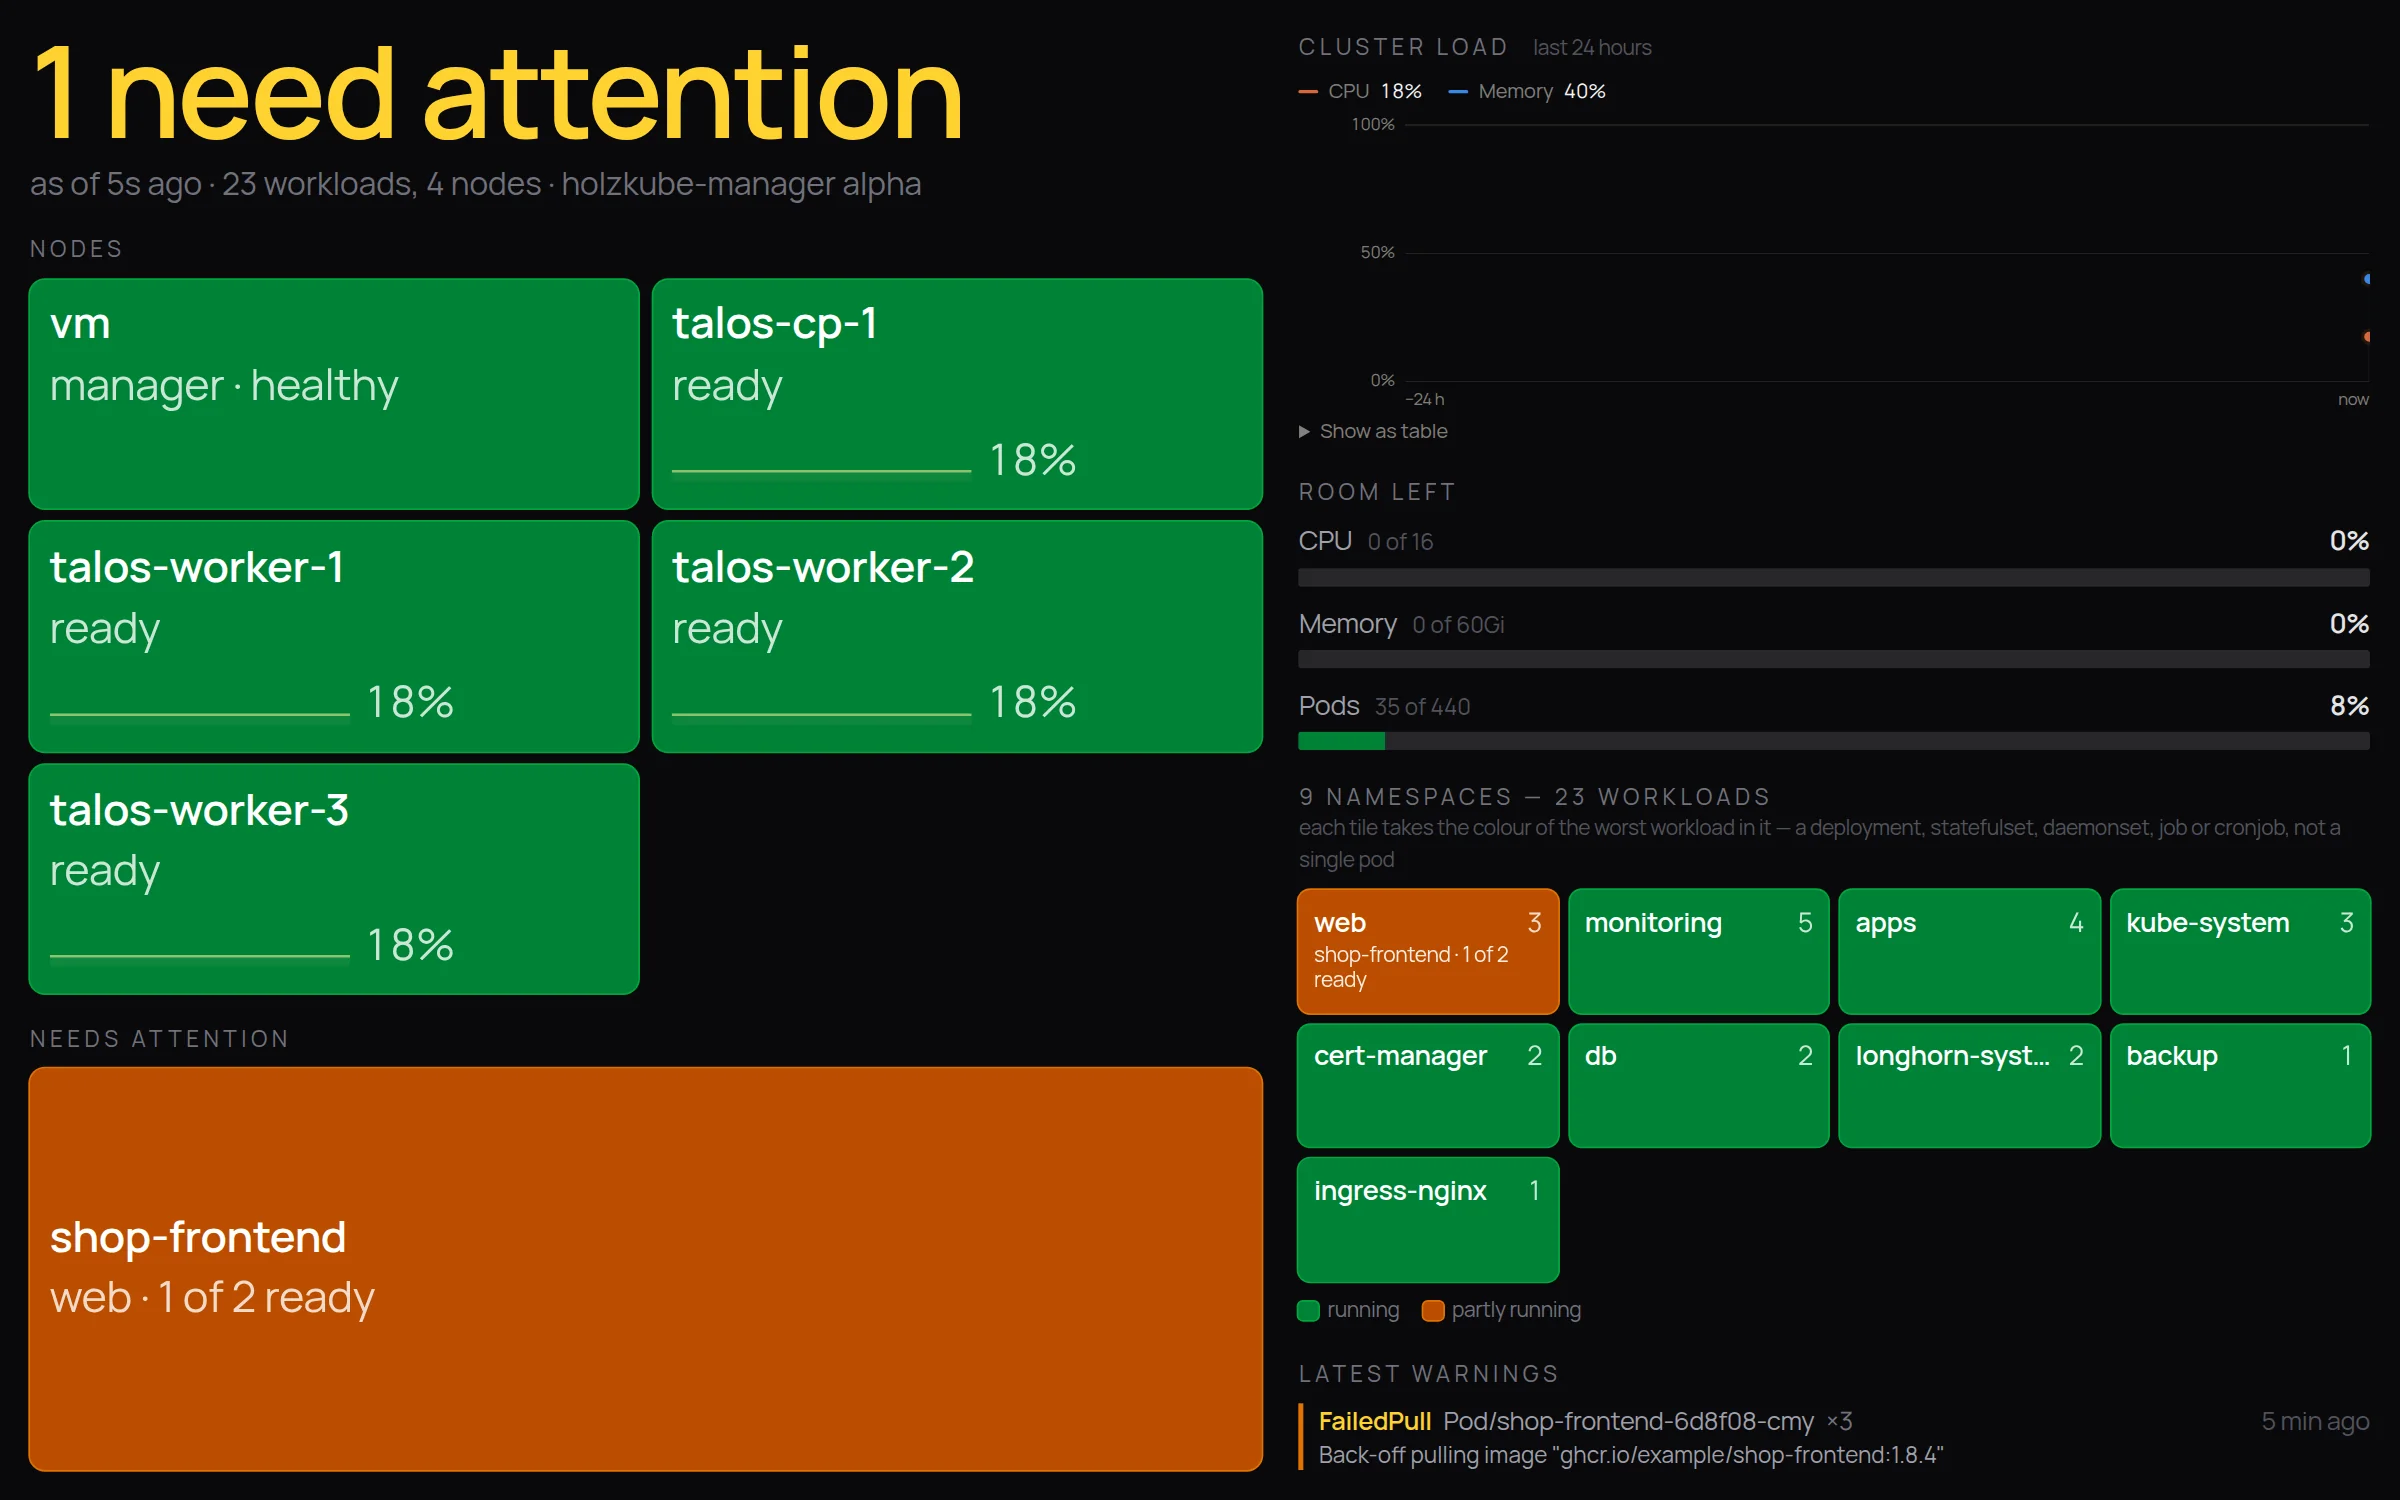This screenshot has width=2400, height=1500.
Task: Click the Back-off pulling image message
Action: point(1630,1455)
